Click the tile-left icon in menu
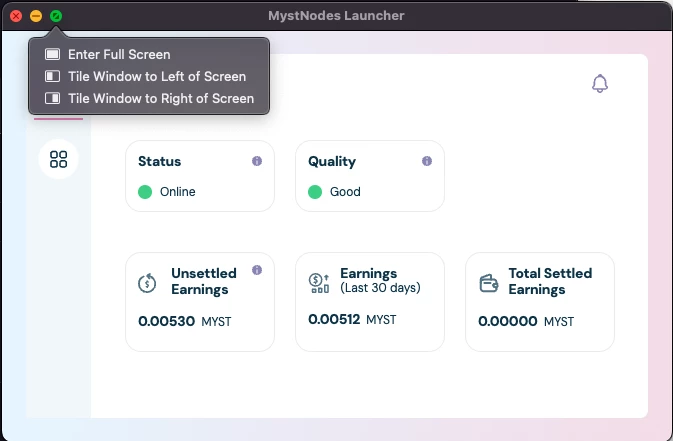This screenshot has width=673, height=441. click(52, 76)
